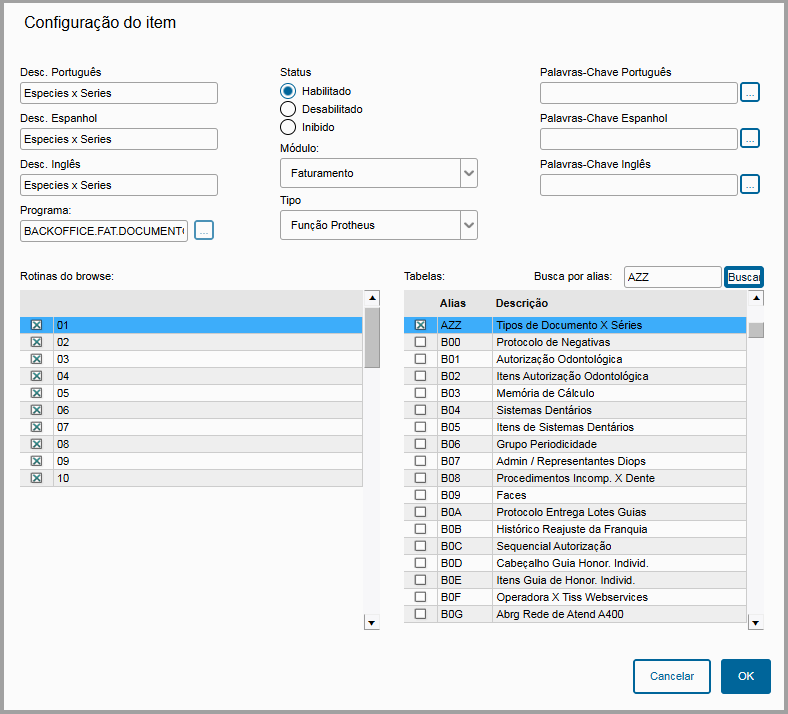Open the Tipo Função Protheus dropdown
The width and height of the screenshot is (788, 714).
point(468,225)
